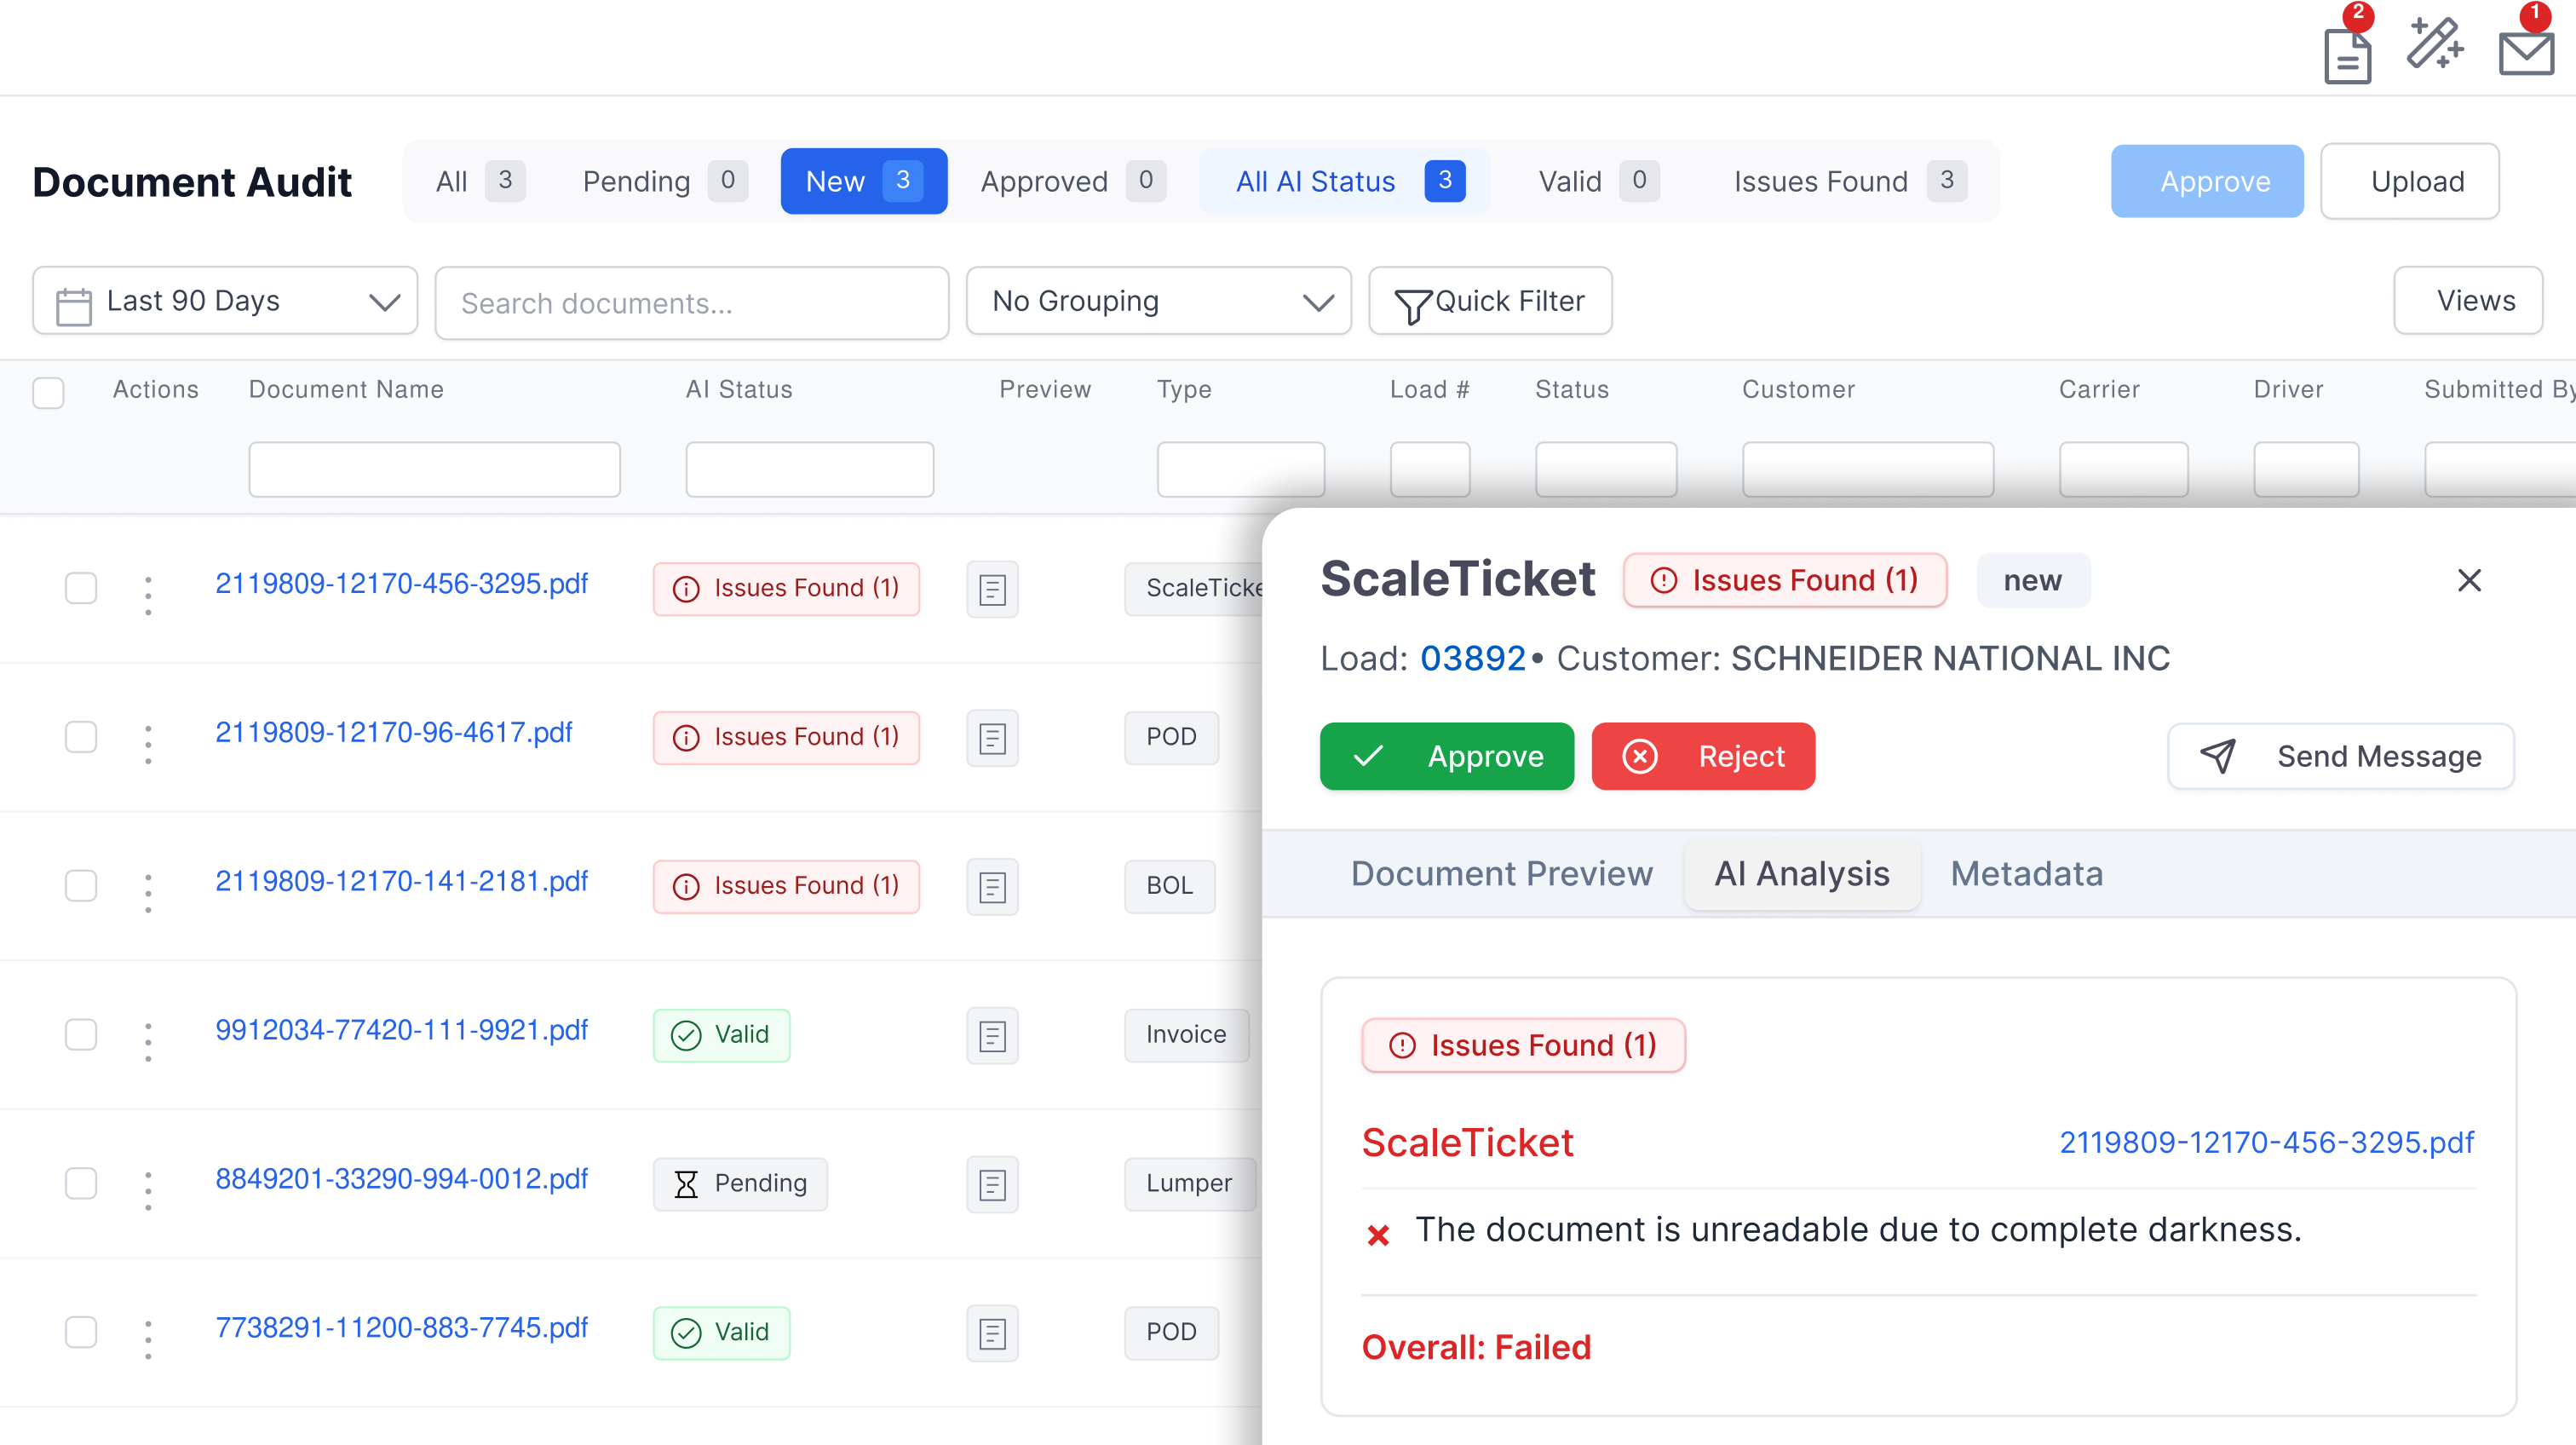Click the magic wand AI icon

pyautogui.click(x=2434, y=44)
